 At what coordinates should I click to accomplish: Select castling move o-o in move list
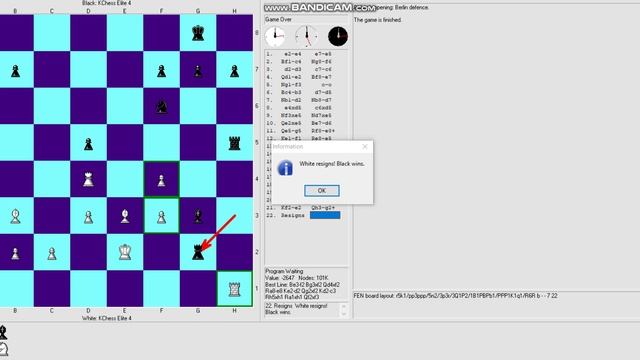coord(327,85)
